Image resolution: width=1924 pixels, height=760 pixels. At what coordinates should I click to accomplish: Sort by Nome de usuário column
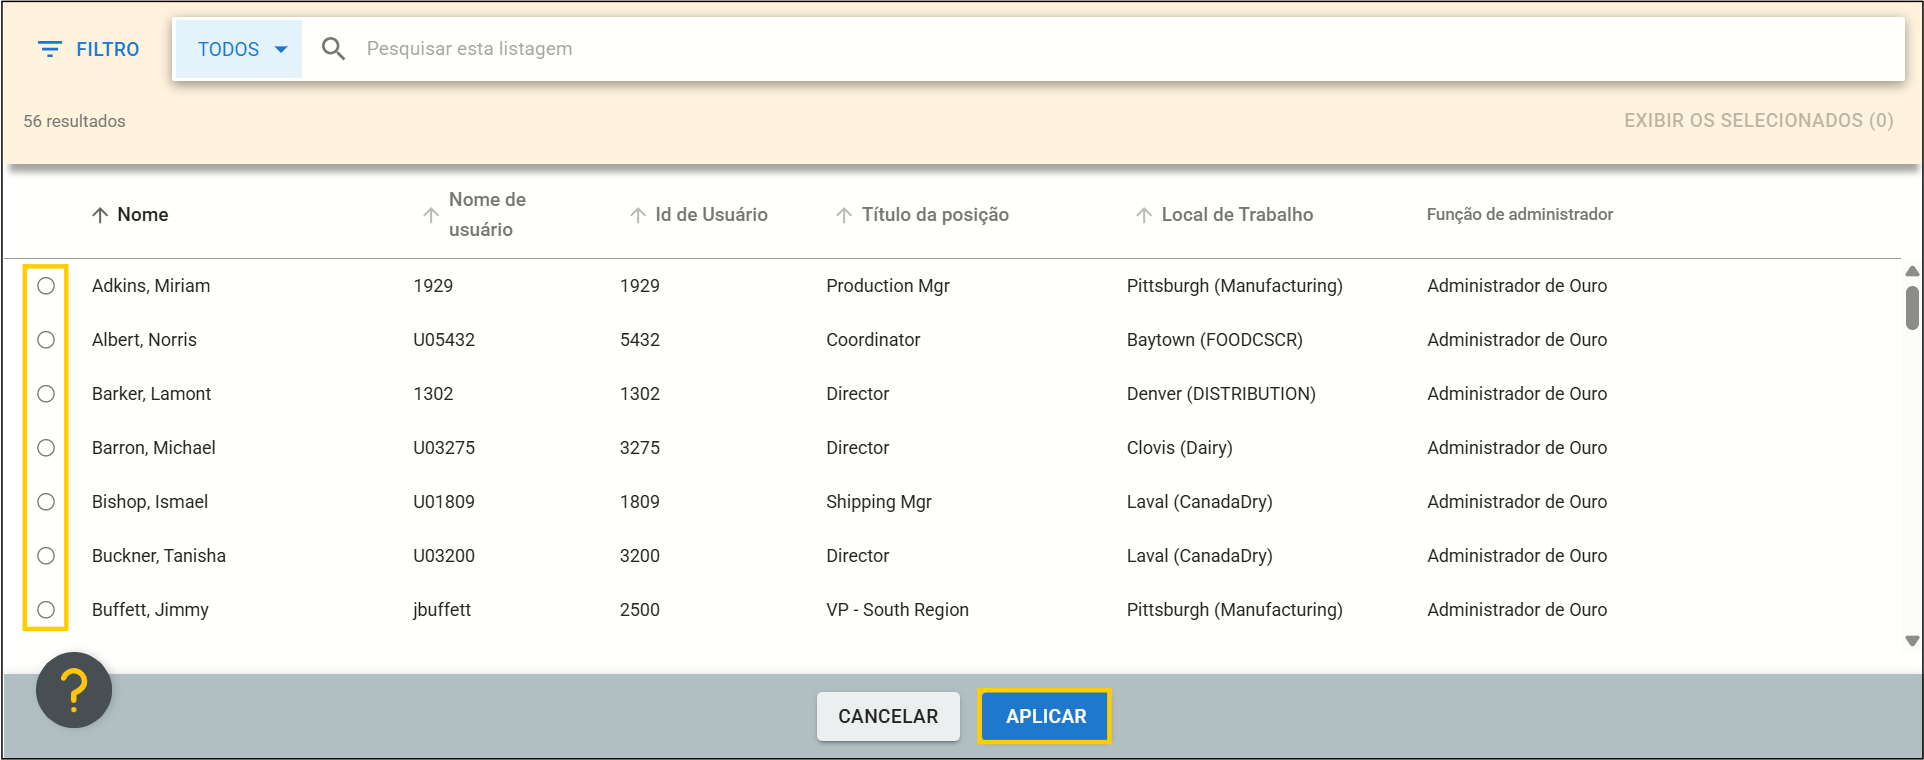click(x=487, y=215)
